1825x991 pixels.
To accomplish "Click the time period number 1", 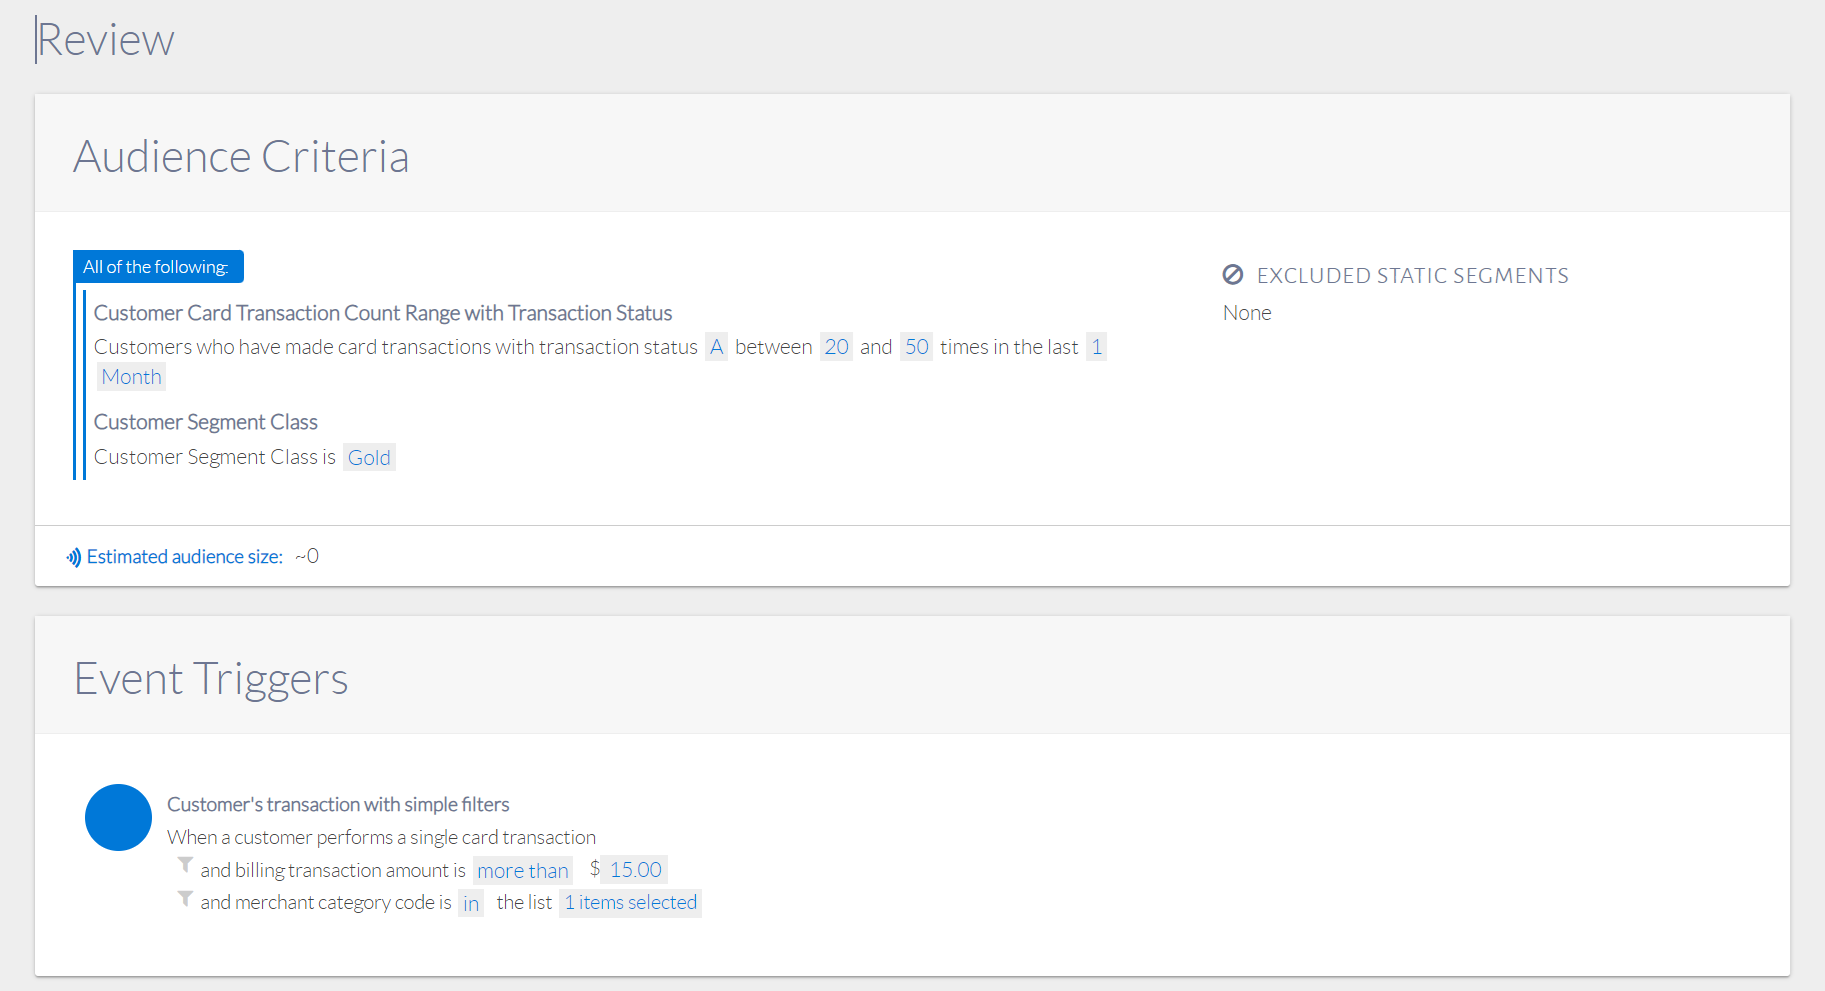I will pos(1096,347).
